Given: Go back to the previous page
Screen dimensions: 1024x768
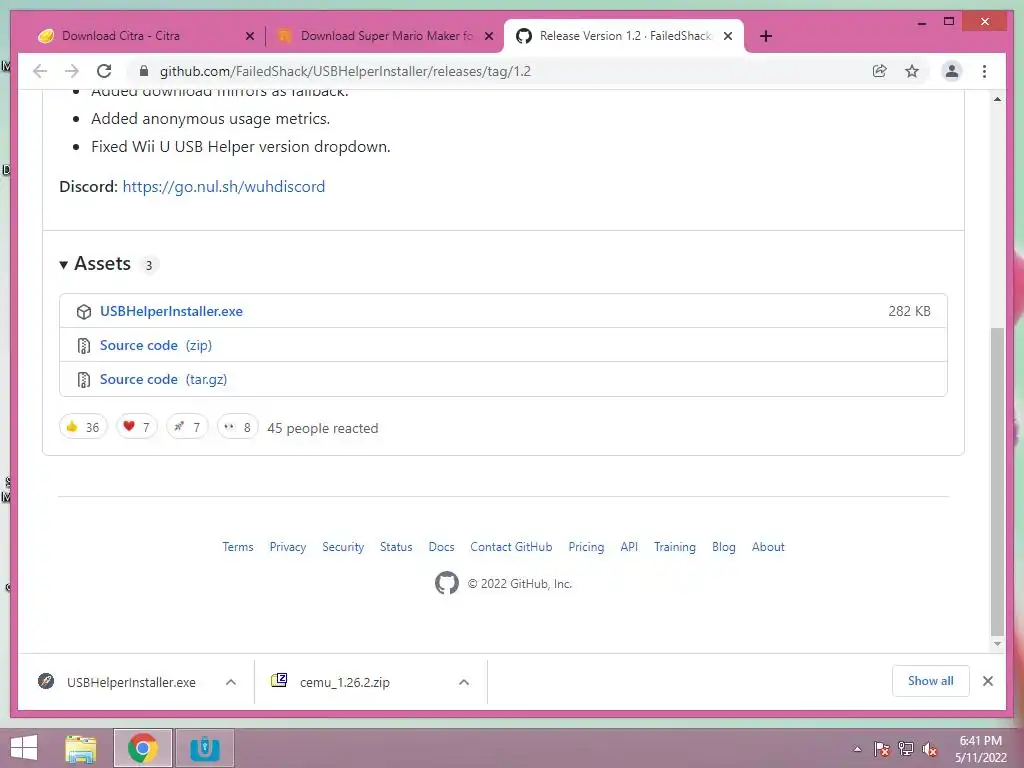Looking at the screenshot, I should click(x=40, y=71).
